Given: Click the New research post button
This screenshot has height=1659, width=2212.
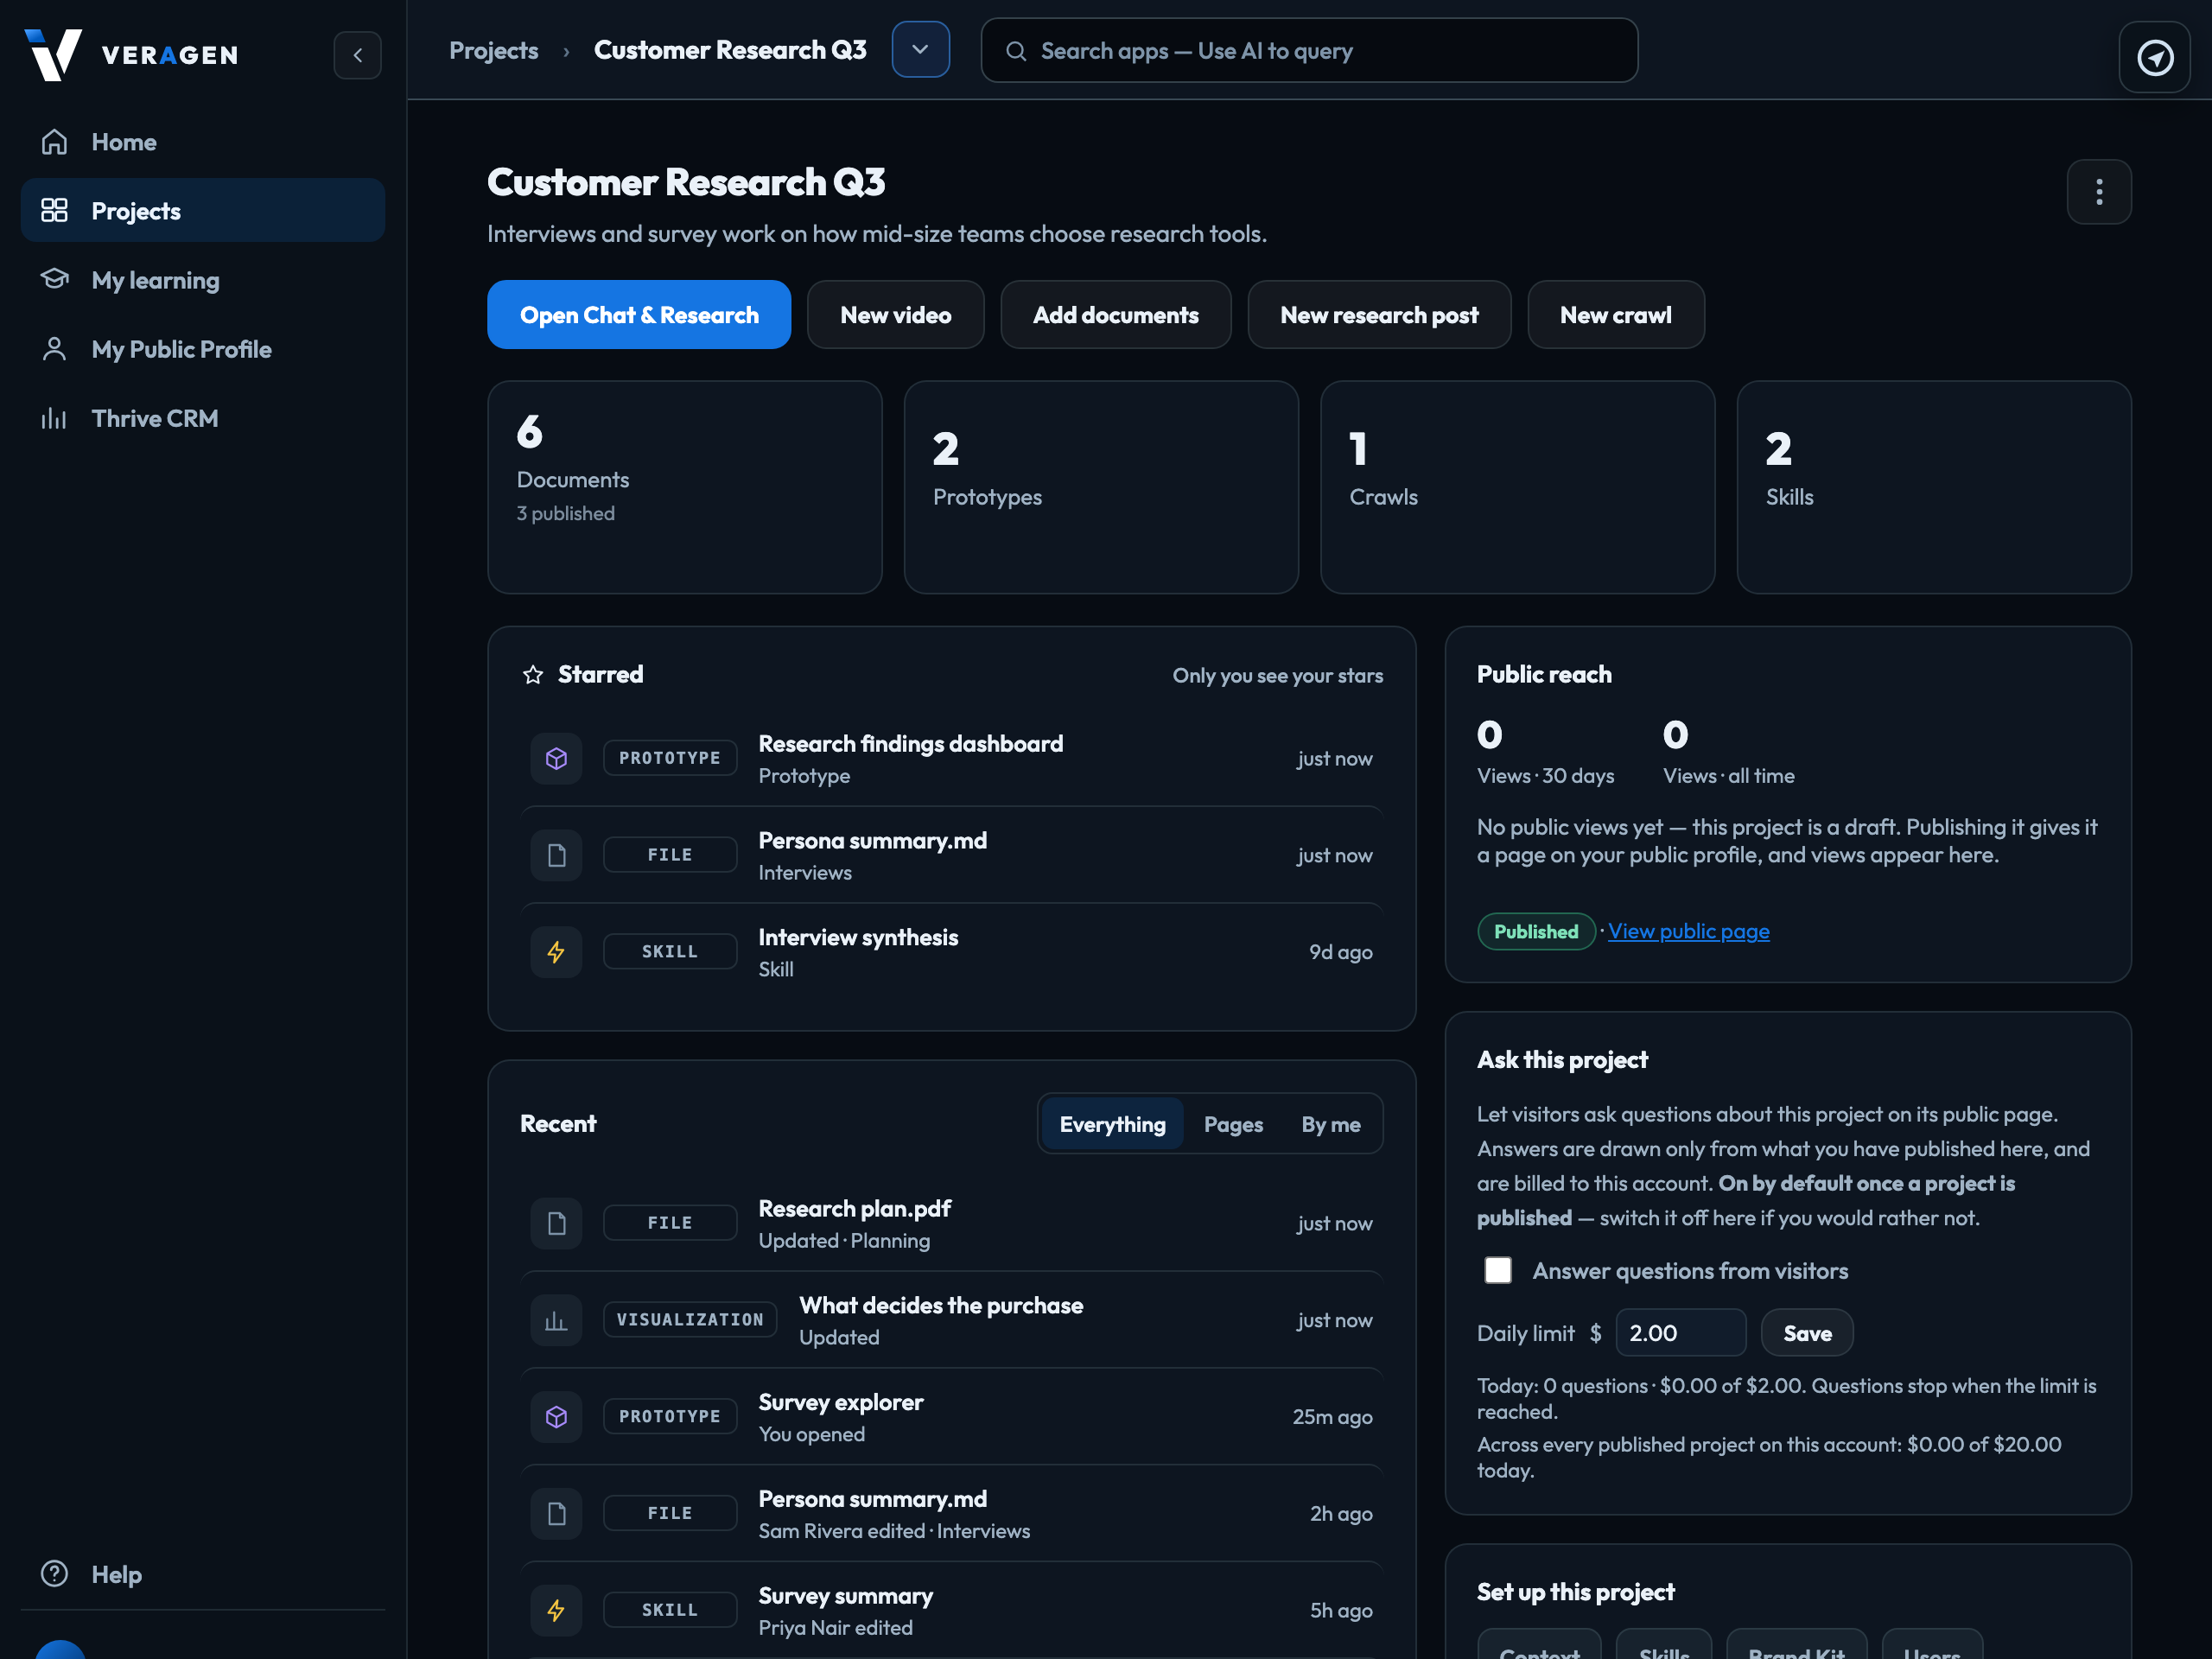Looking at the screenshot, I should click(x=1379, y=314).
